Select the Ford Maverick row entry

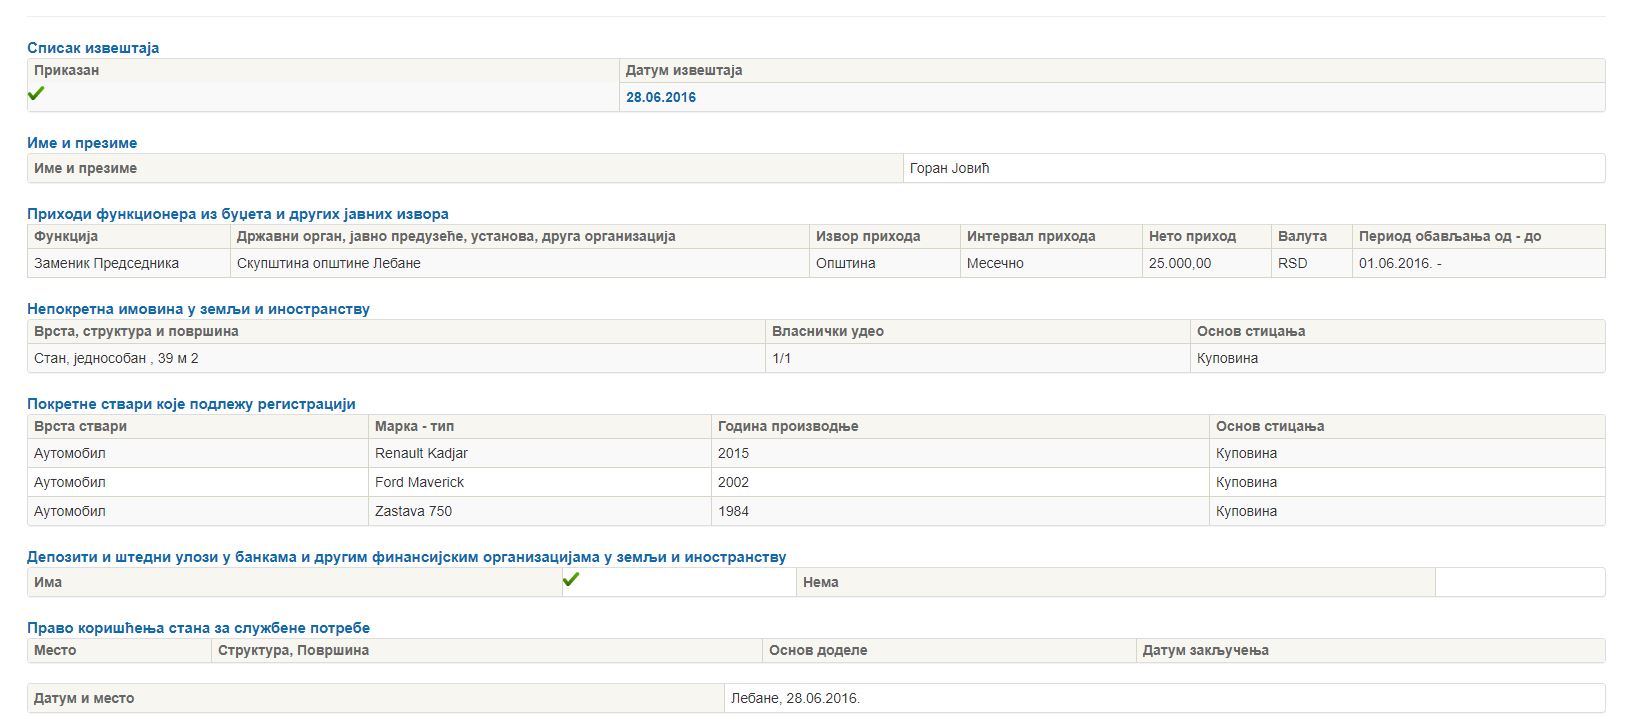click(419, 482)
